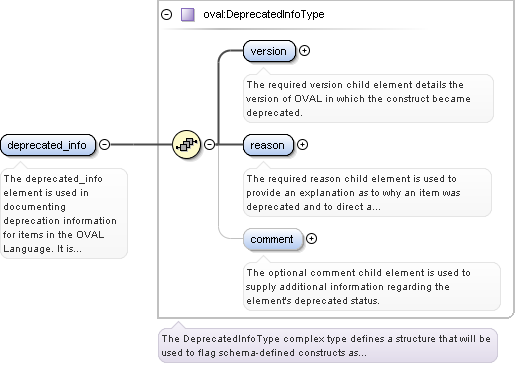Click the oval:DeprecatedInfoType type label

pyautogui.click(x=264, y=14)
